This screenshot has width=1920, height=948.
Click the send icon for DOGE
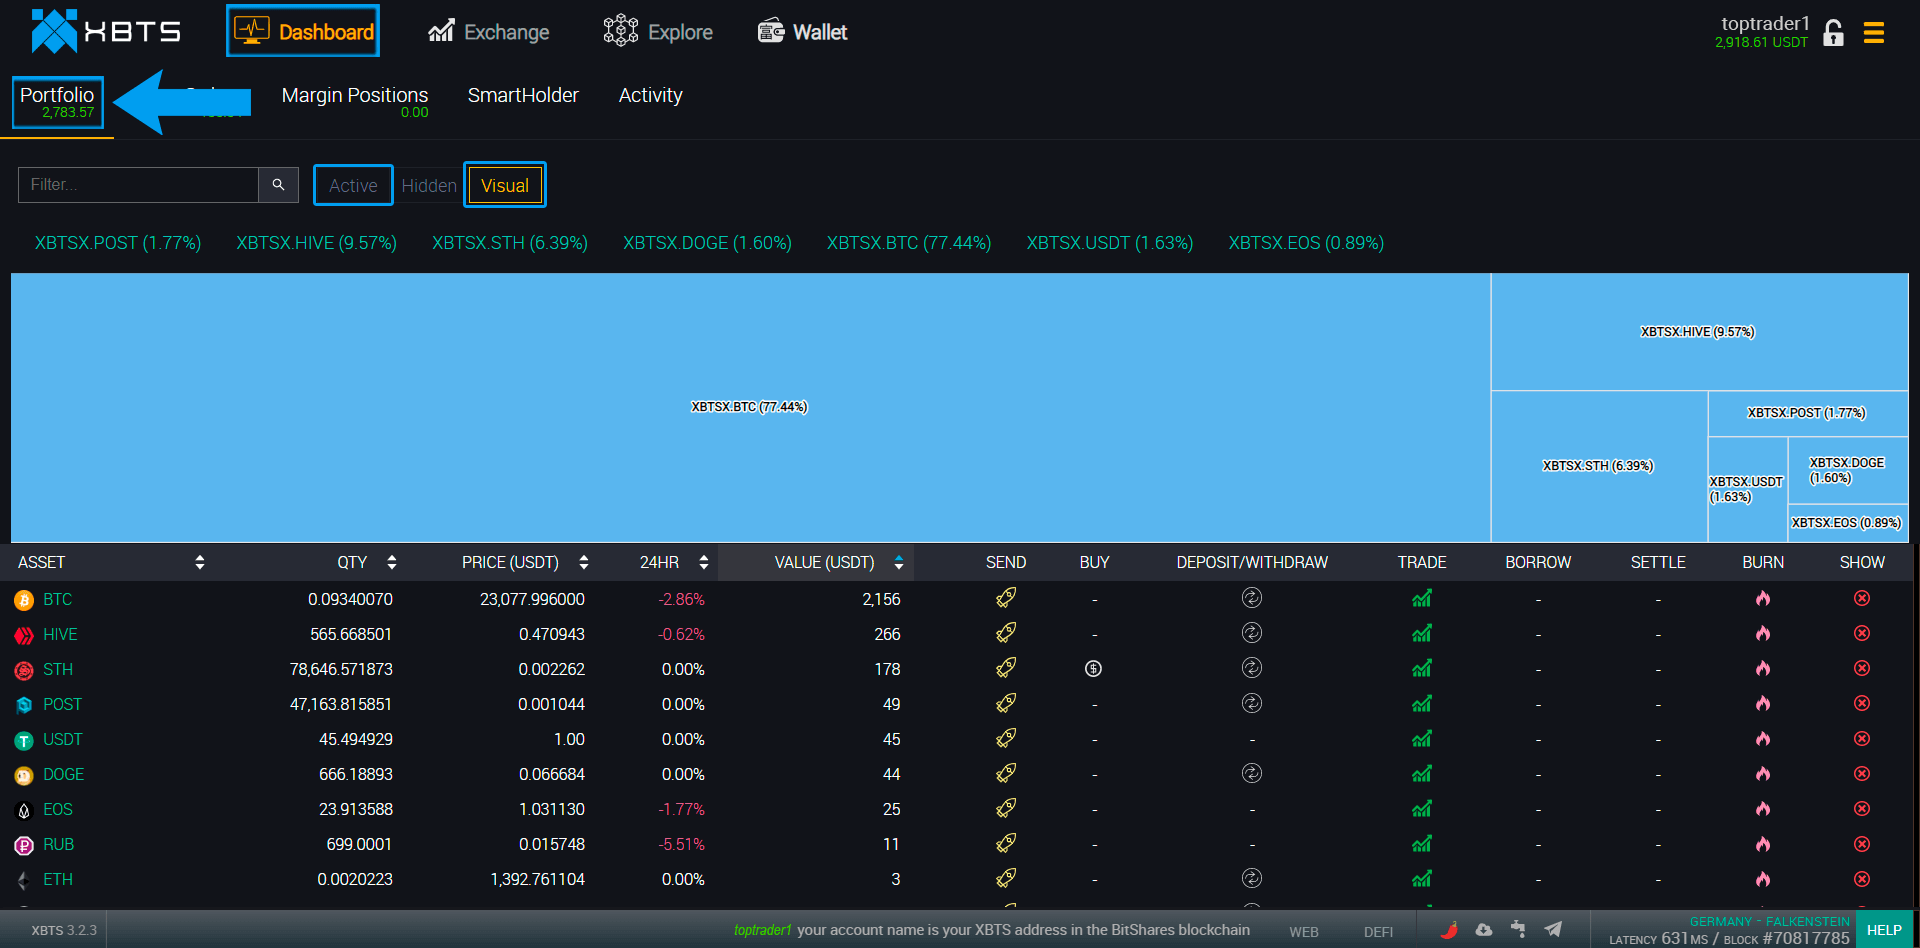(x=1006, y=773)
